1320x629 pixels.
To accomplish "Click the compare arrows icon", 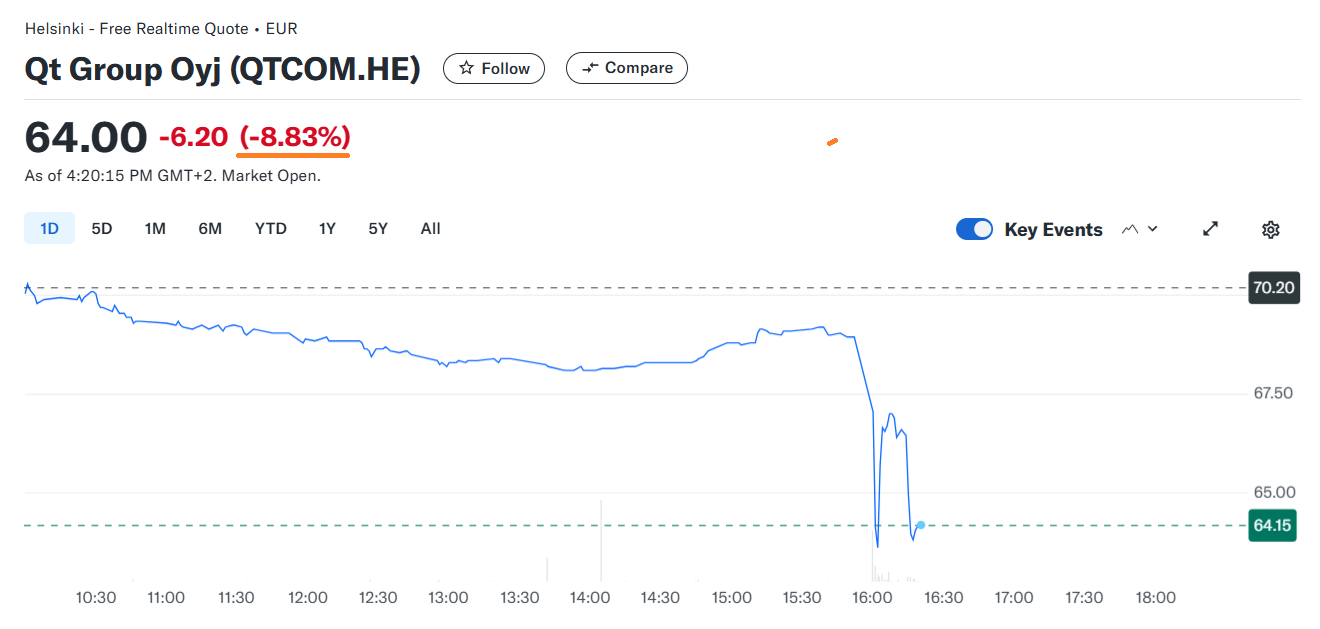I will click(x=590, y=68).
